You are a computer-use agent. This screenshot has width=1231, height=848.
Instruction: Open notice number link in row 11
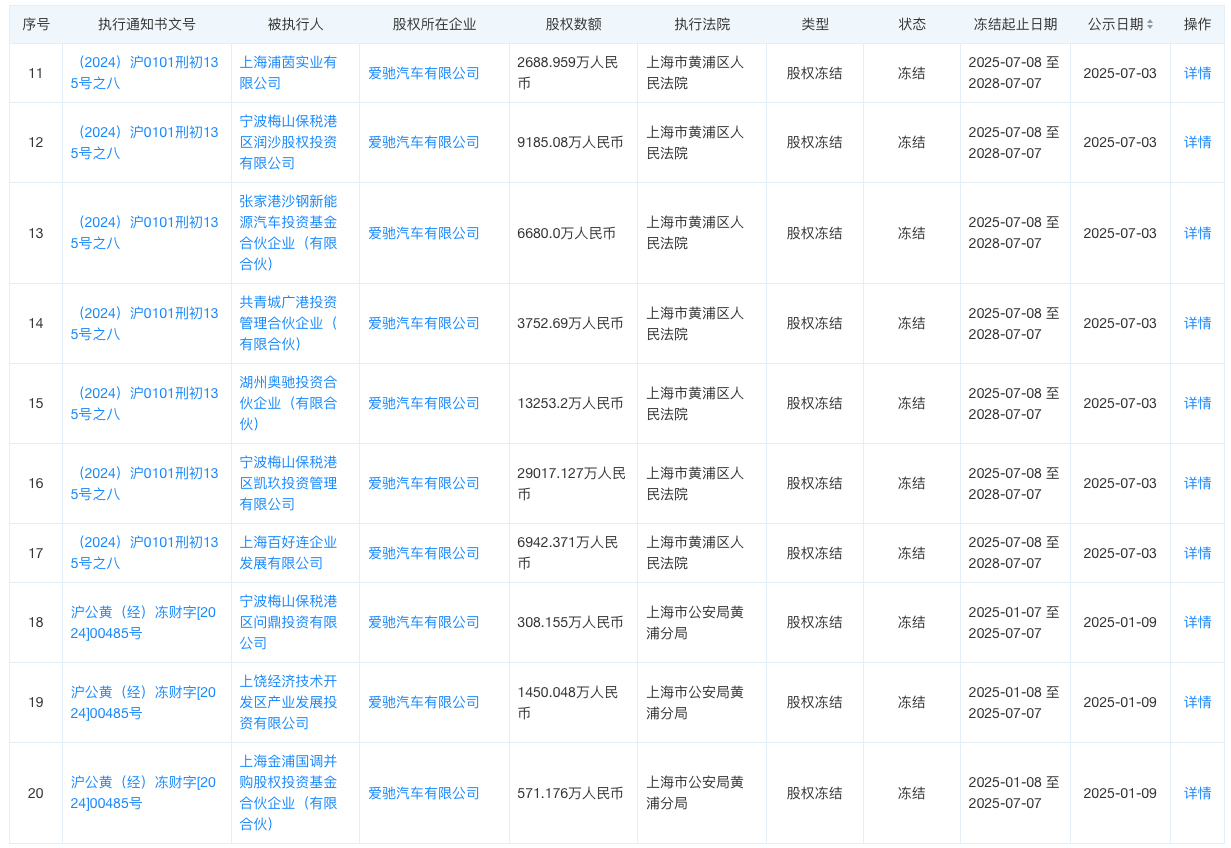point(145,73)
